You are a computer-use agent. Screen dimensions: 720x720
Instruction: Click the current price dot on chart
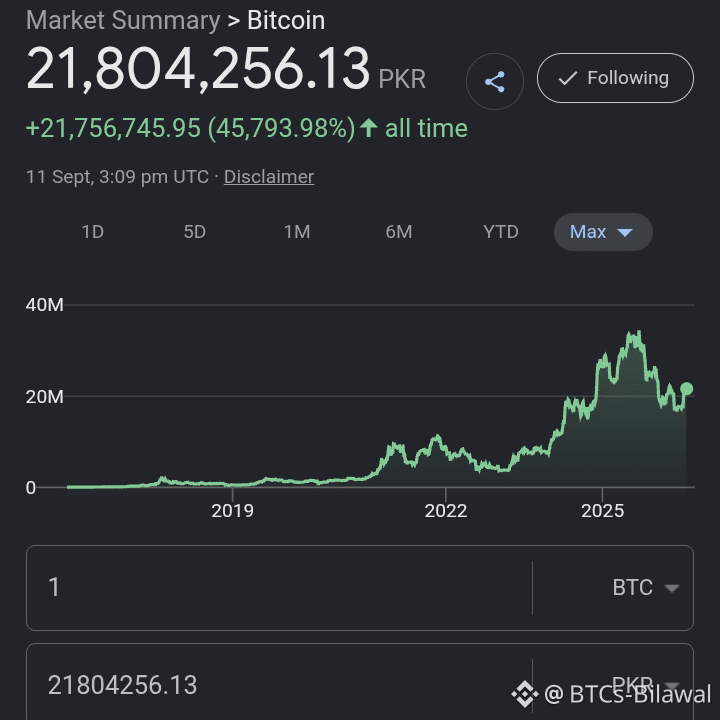(686, 389)
